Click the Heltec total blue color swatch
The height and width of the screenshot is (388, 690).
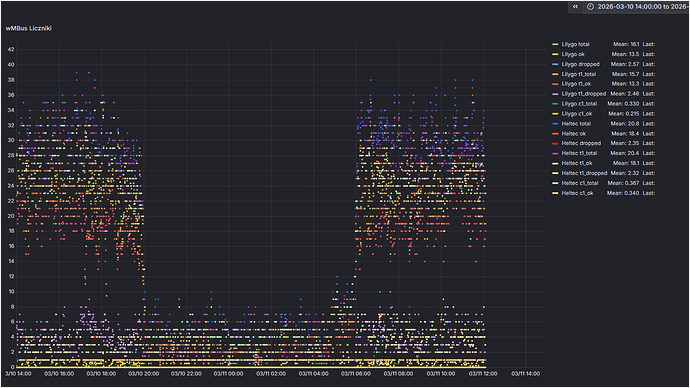click(x=555, y=124)
